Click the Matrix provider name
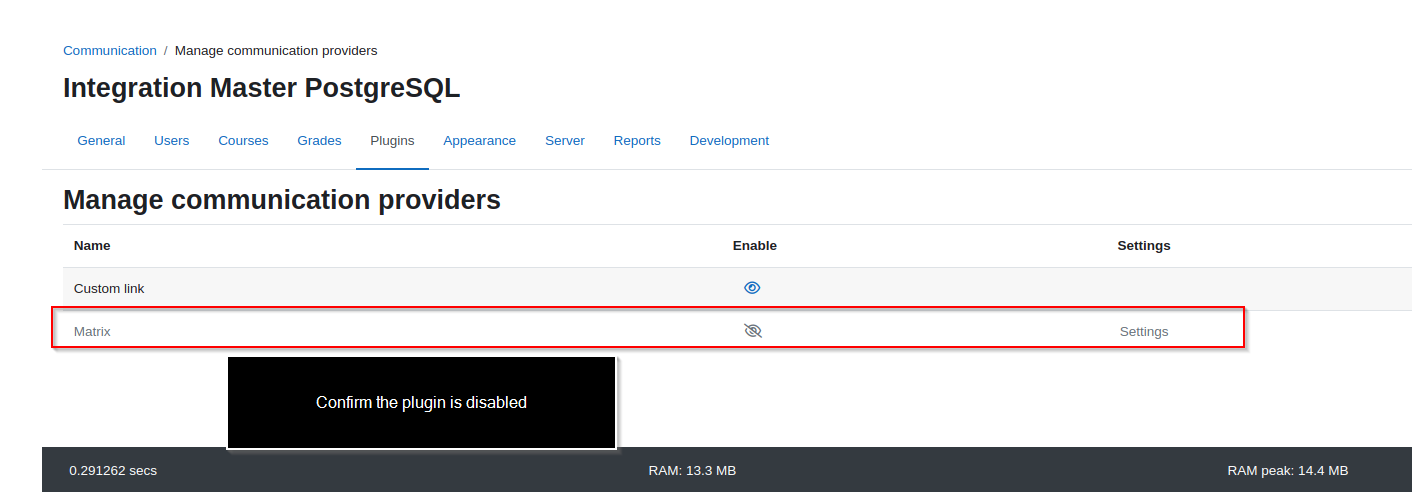Image resolution: width=1412 pixels, height=492 pixels. tap(92, 332)
